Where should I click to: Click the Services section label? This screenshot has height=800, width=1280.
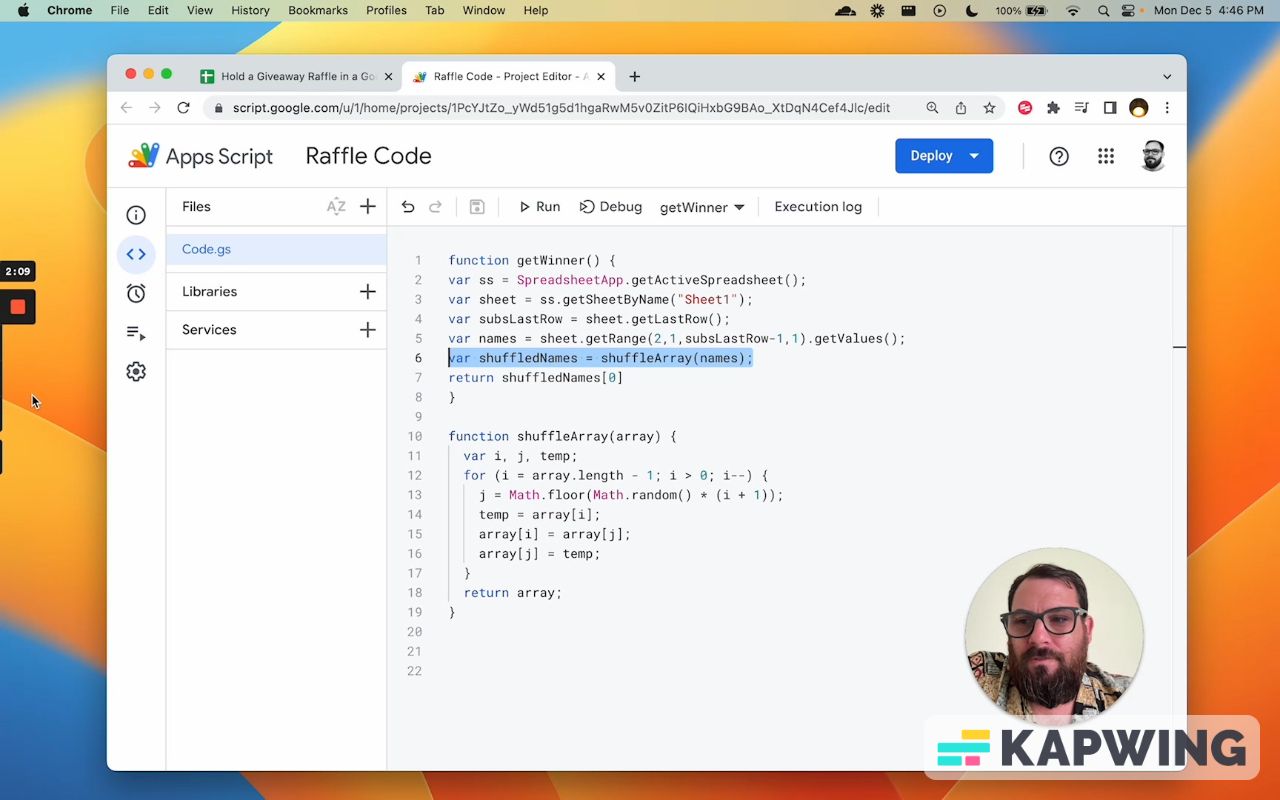[209, 330]
